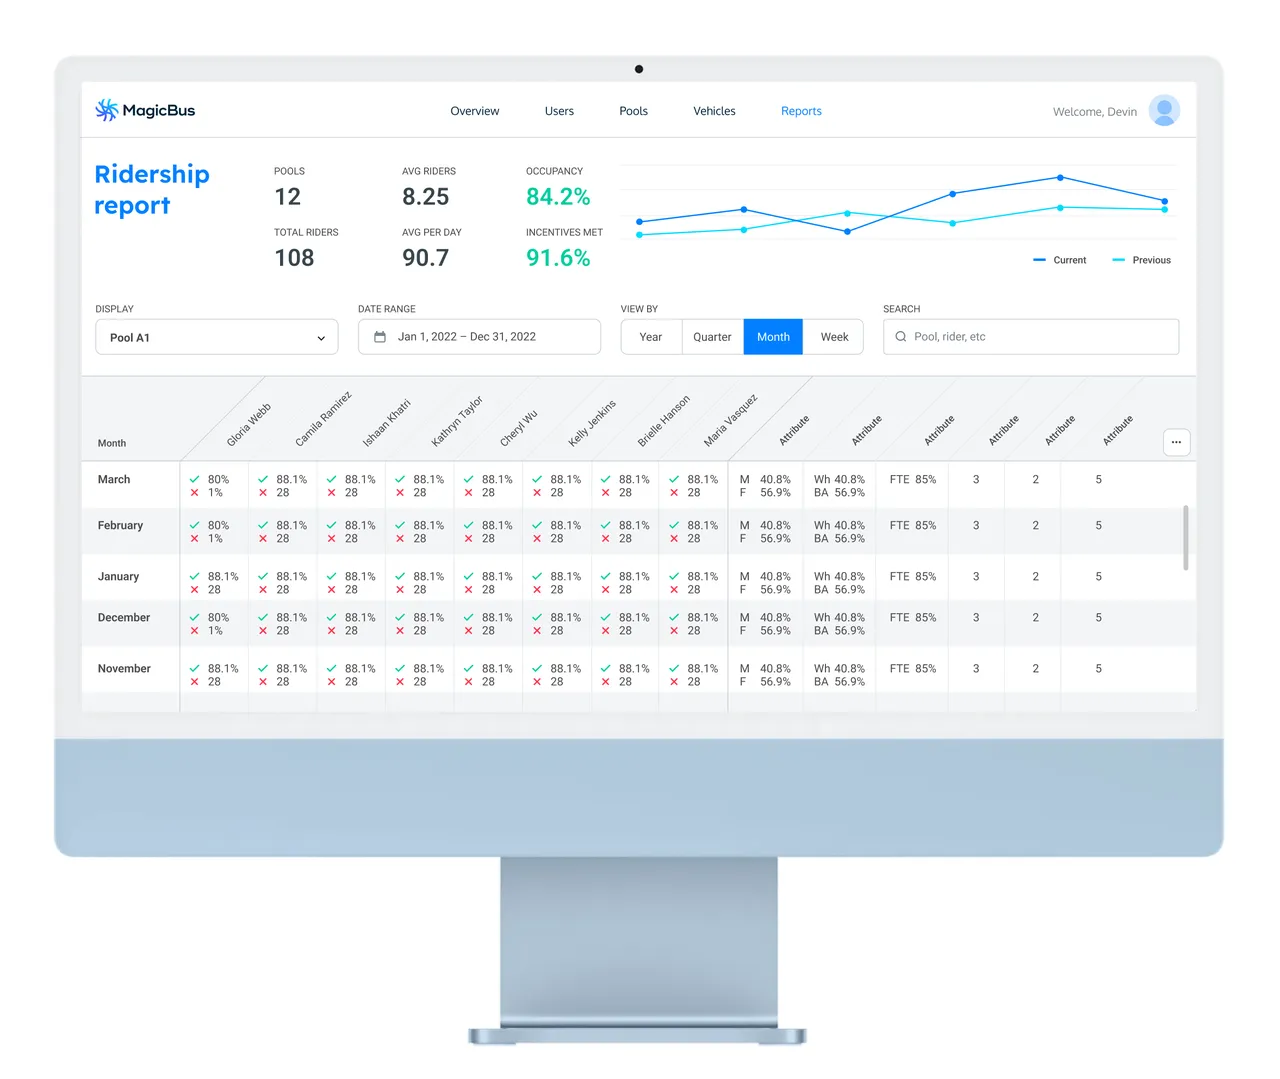Select the Month view button
This screenshot has width=1280, height=1079.
[773, 337]
